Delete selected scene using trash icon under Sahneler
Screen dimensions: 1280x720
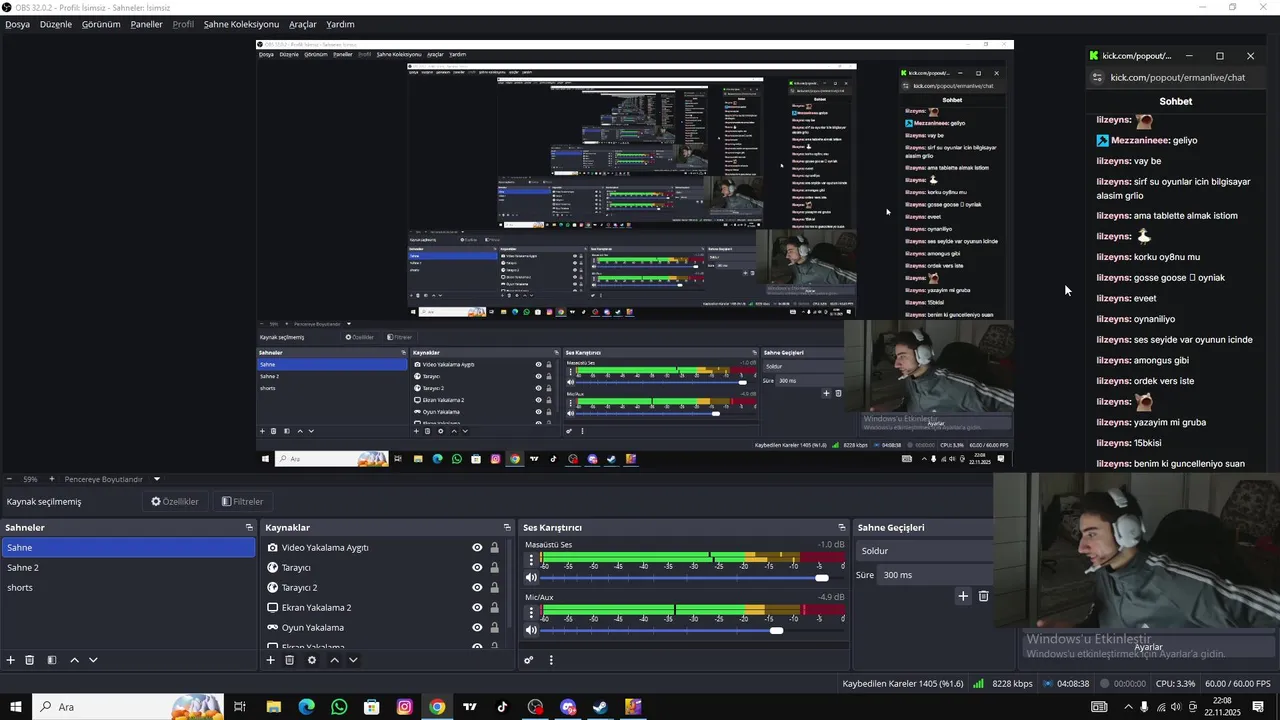30,660
